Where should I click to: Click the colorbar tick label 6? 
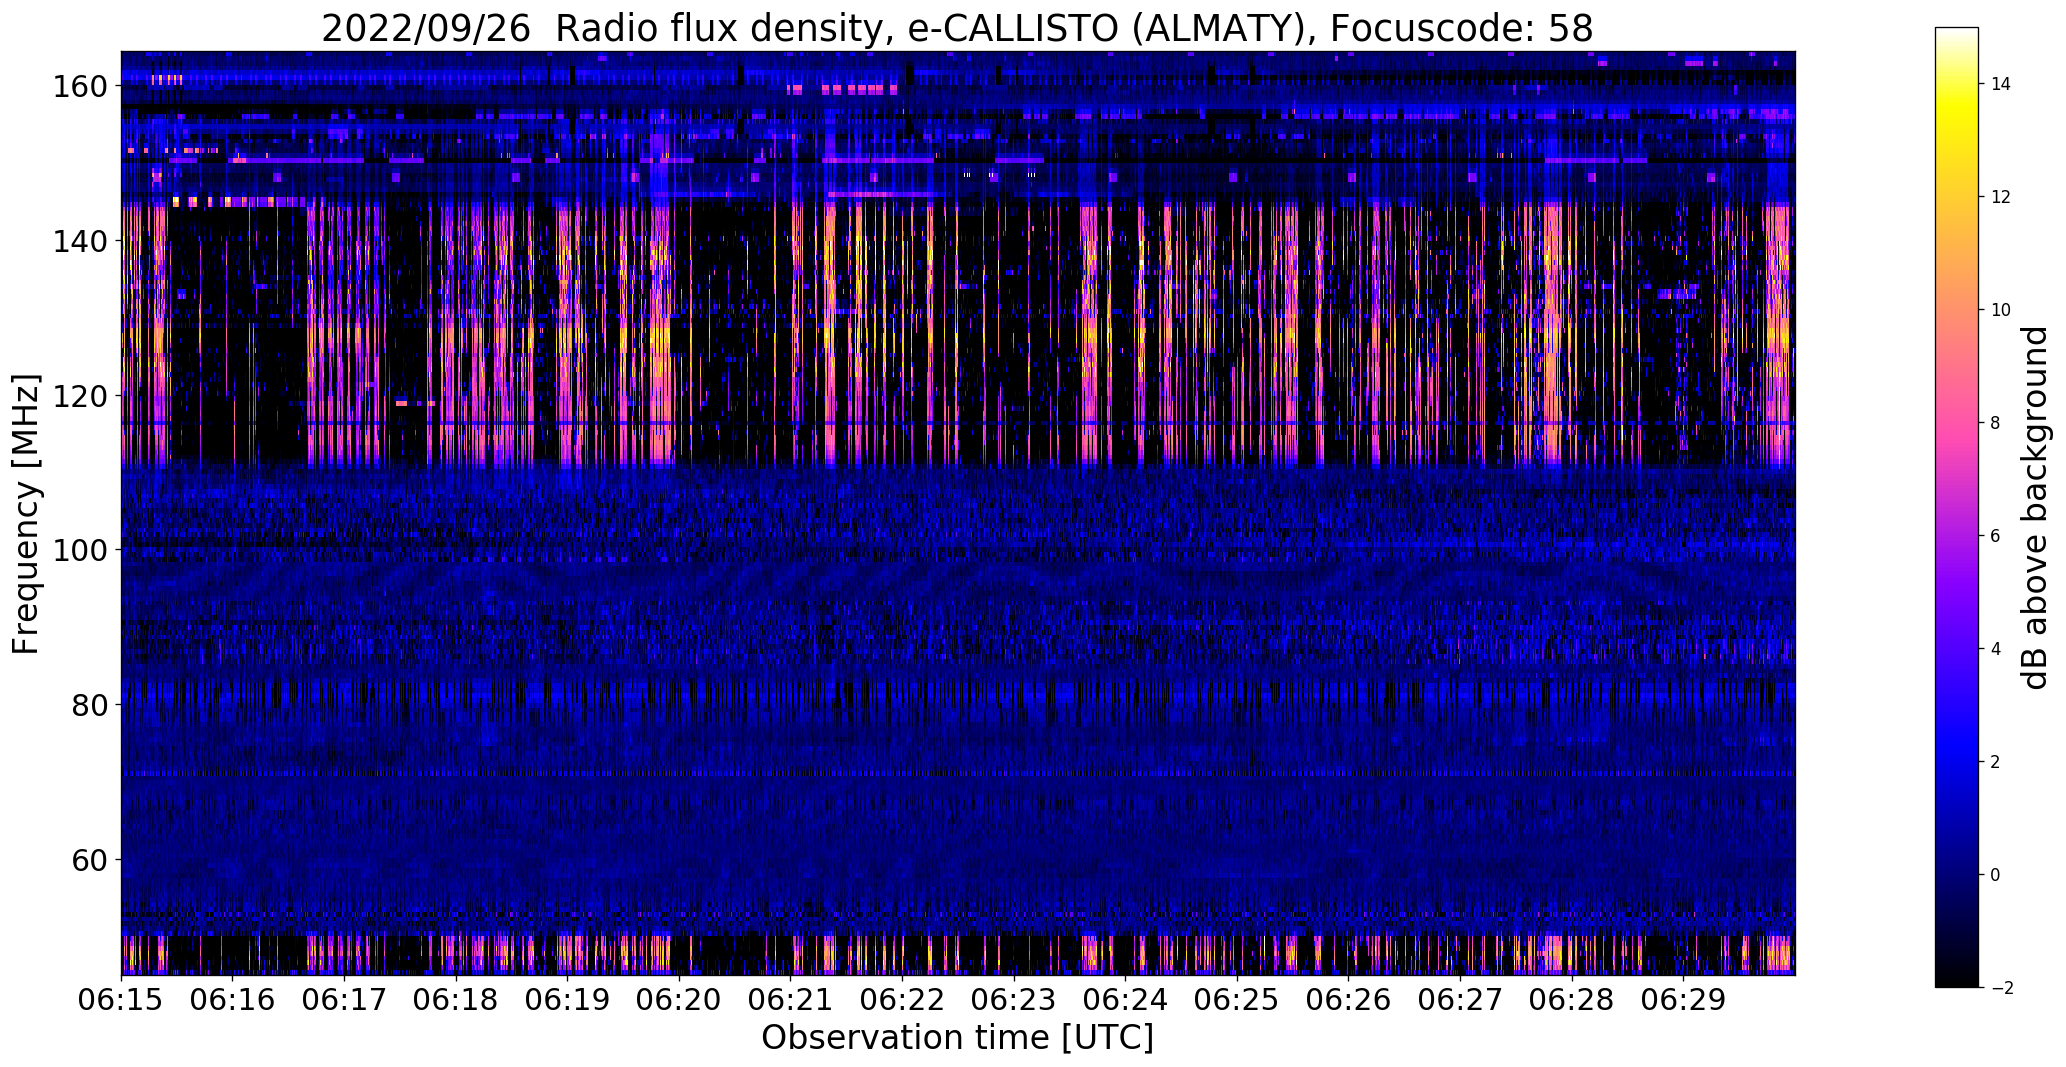[1996, 536]
